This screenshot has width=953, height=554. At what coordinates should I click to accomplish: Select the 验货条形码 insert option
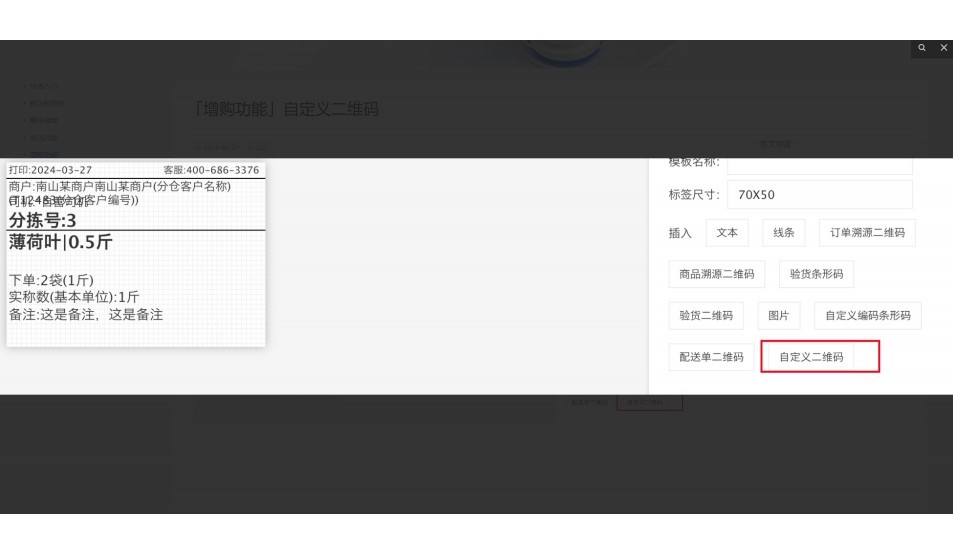(816, 274)
